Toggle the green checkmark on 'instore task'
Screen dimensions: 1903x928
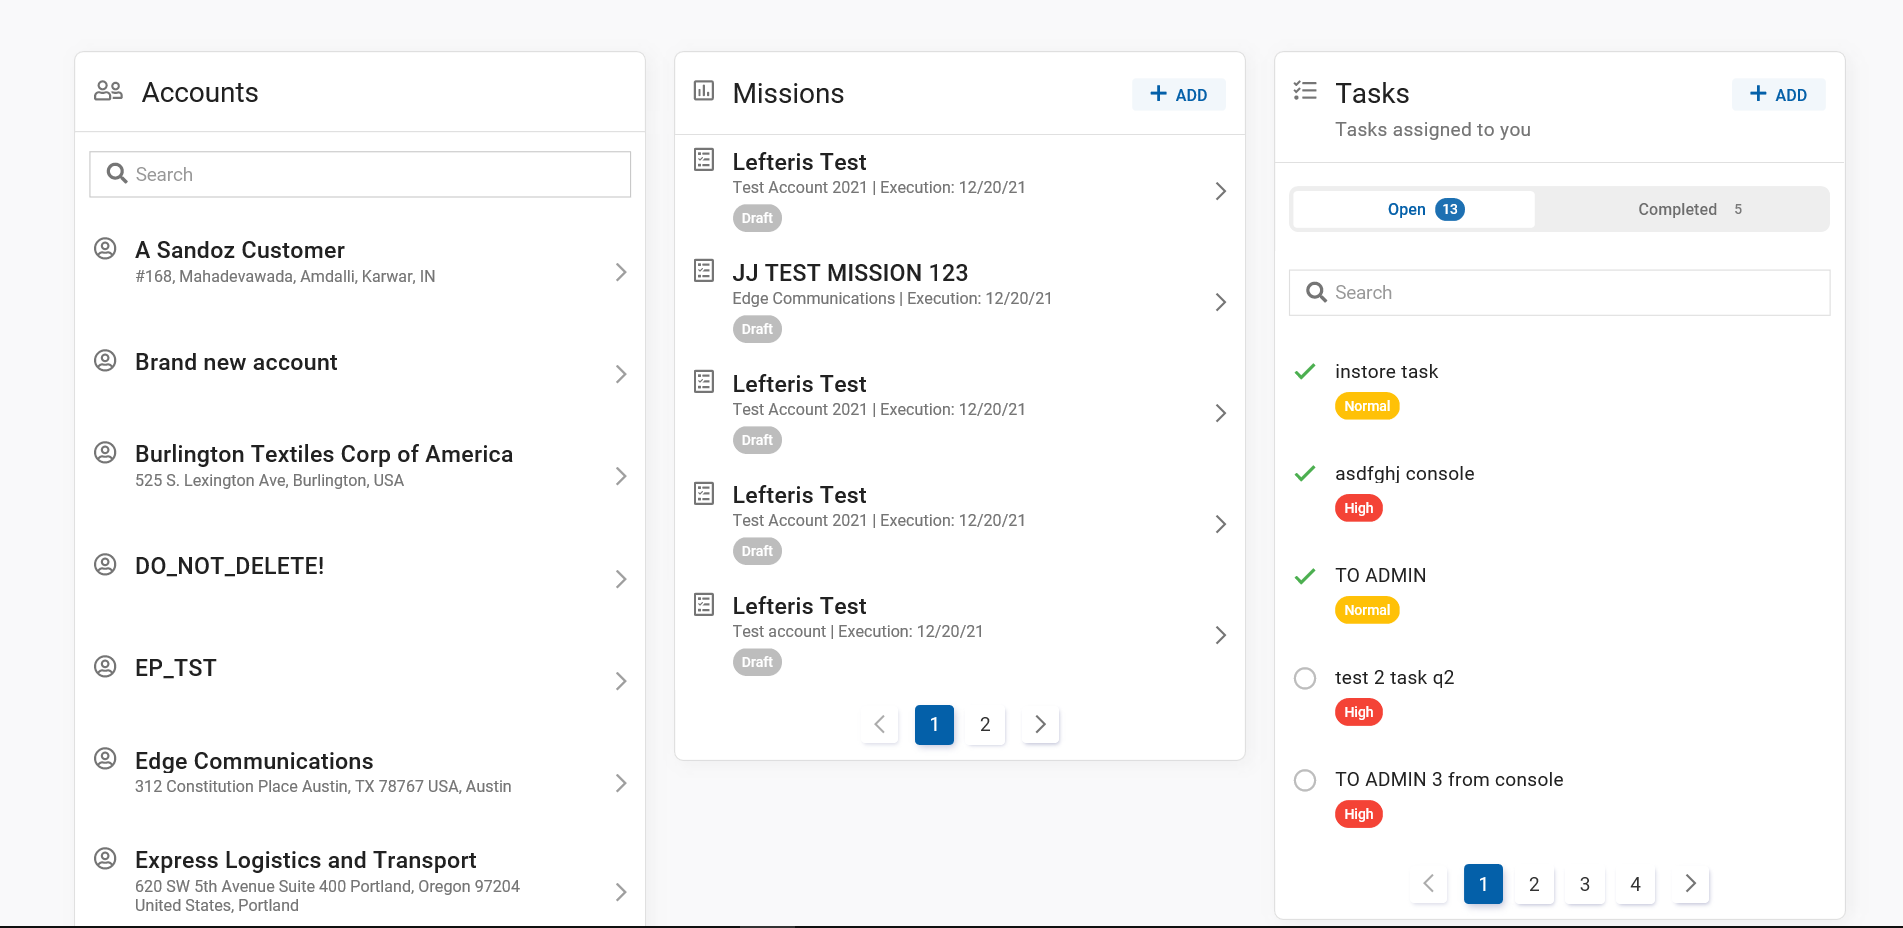pyautogui.click(x=1305, y=372)
